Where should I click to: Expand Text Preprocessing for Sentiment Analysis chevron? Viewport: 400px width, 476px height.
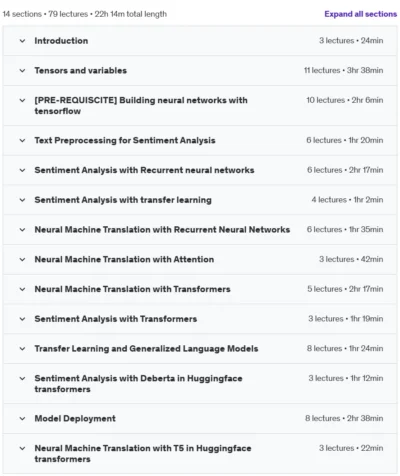click(22, 140)
